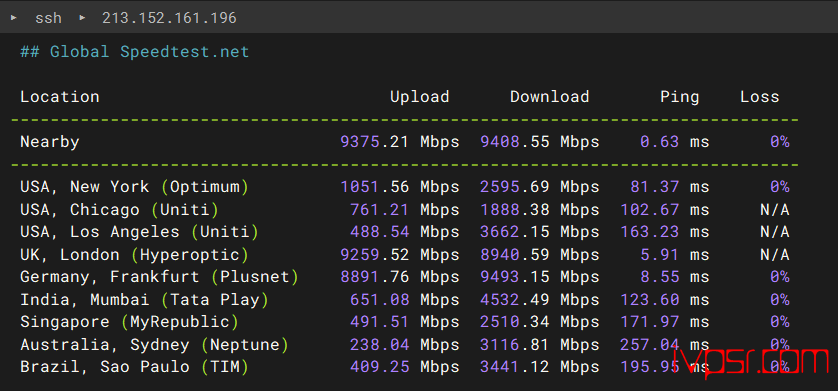Select New York upload 1051.56 Mbps

(x=400, y=186)
